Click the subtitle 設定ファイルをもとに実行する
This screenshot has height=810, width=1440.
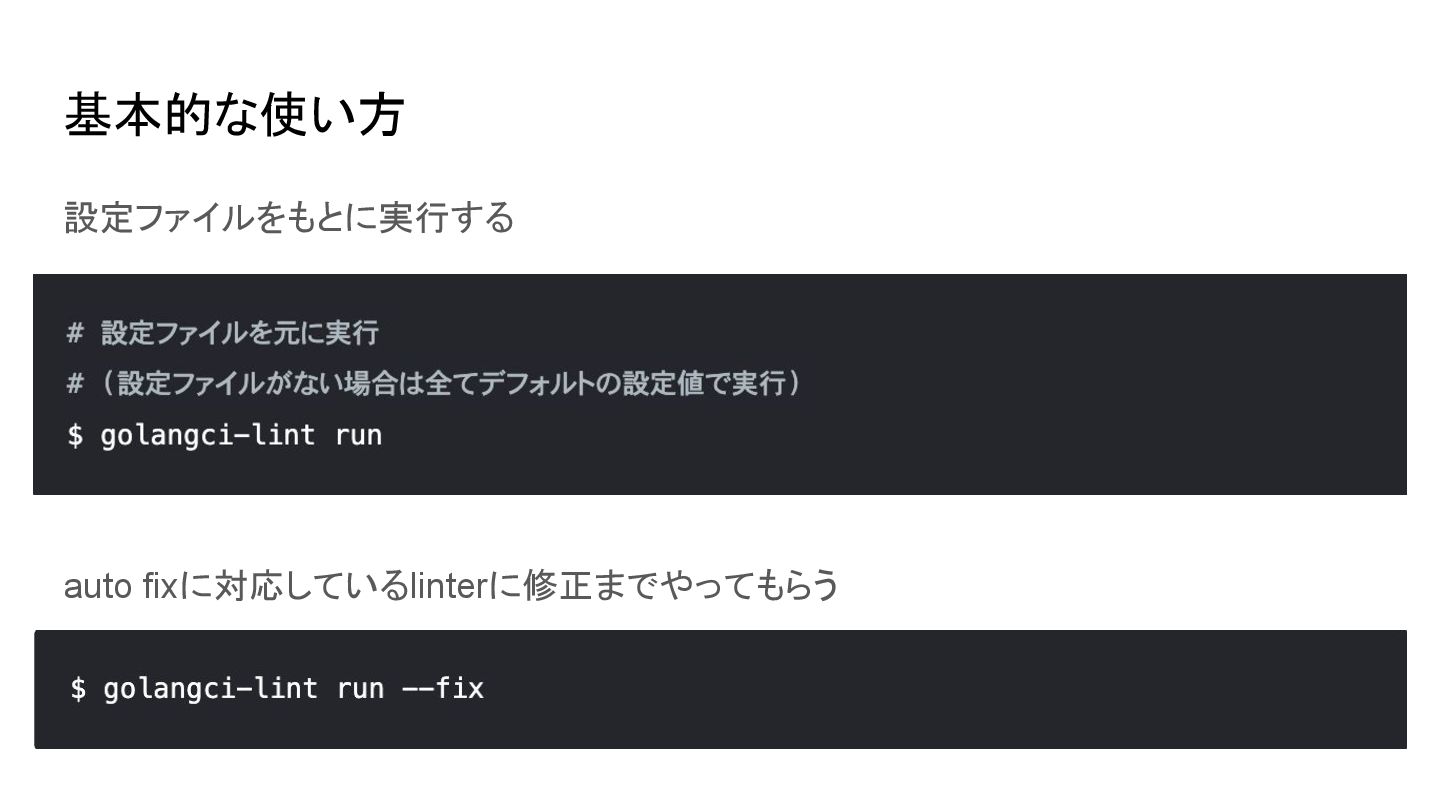[x=289, y=217]
